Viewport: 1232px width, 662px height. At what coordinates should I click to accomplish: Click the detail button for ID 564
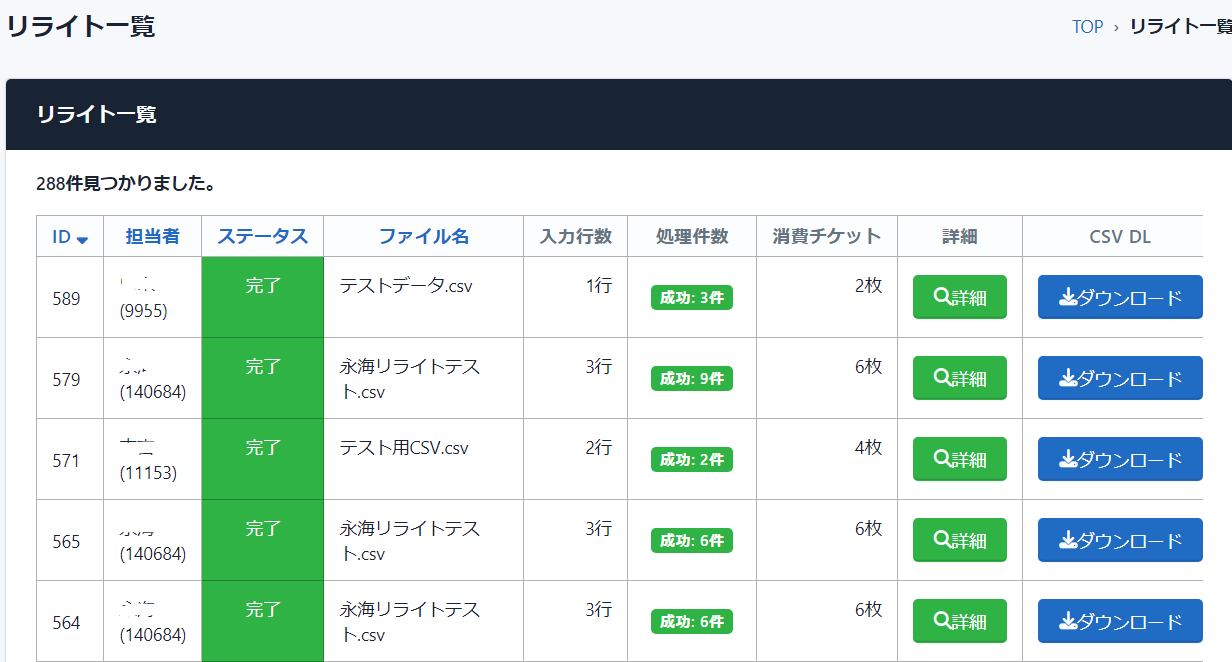959,621
